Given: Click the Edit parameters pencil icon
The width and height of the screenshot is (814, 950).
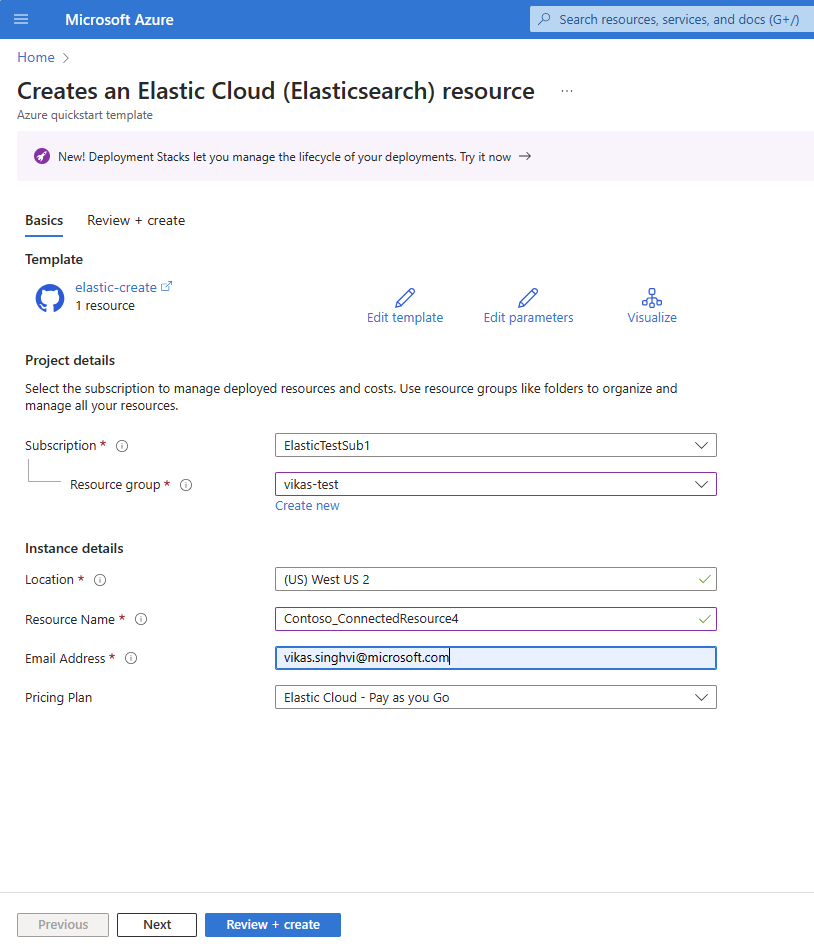Looking at the screenshot, I should coord(528,297).
